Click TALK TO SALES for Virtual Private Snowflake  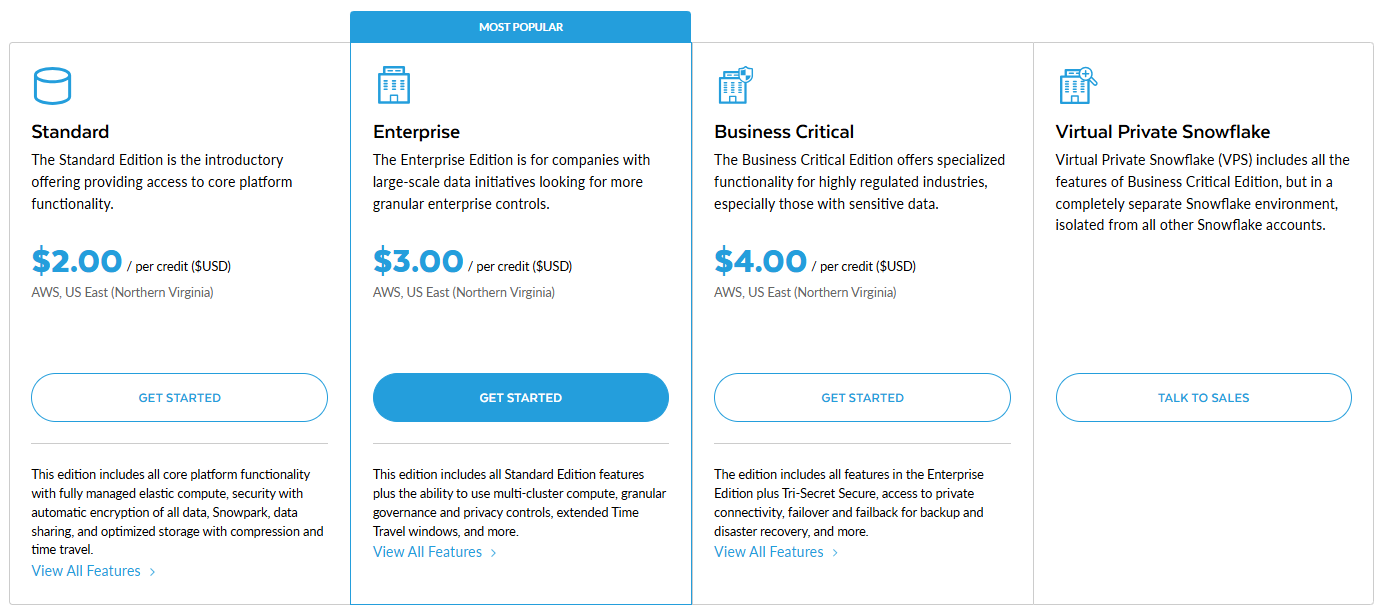pyautogui.click(x=1203, y=397)
